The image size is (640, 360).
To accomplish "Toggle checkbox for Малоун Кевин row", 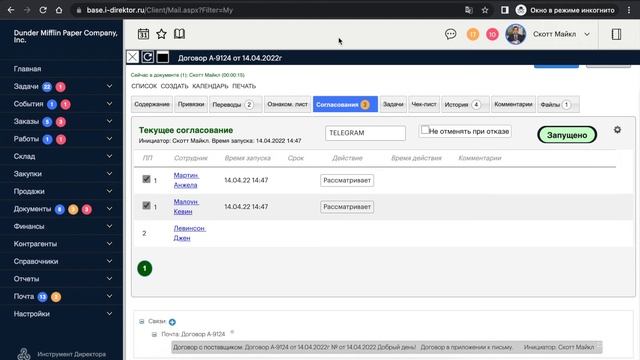I will [x=146, y=206].
